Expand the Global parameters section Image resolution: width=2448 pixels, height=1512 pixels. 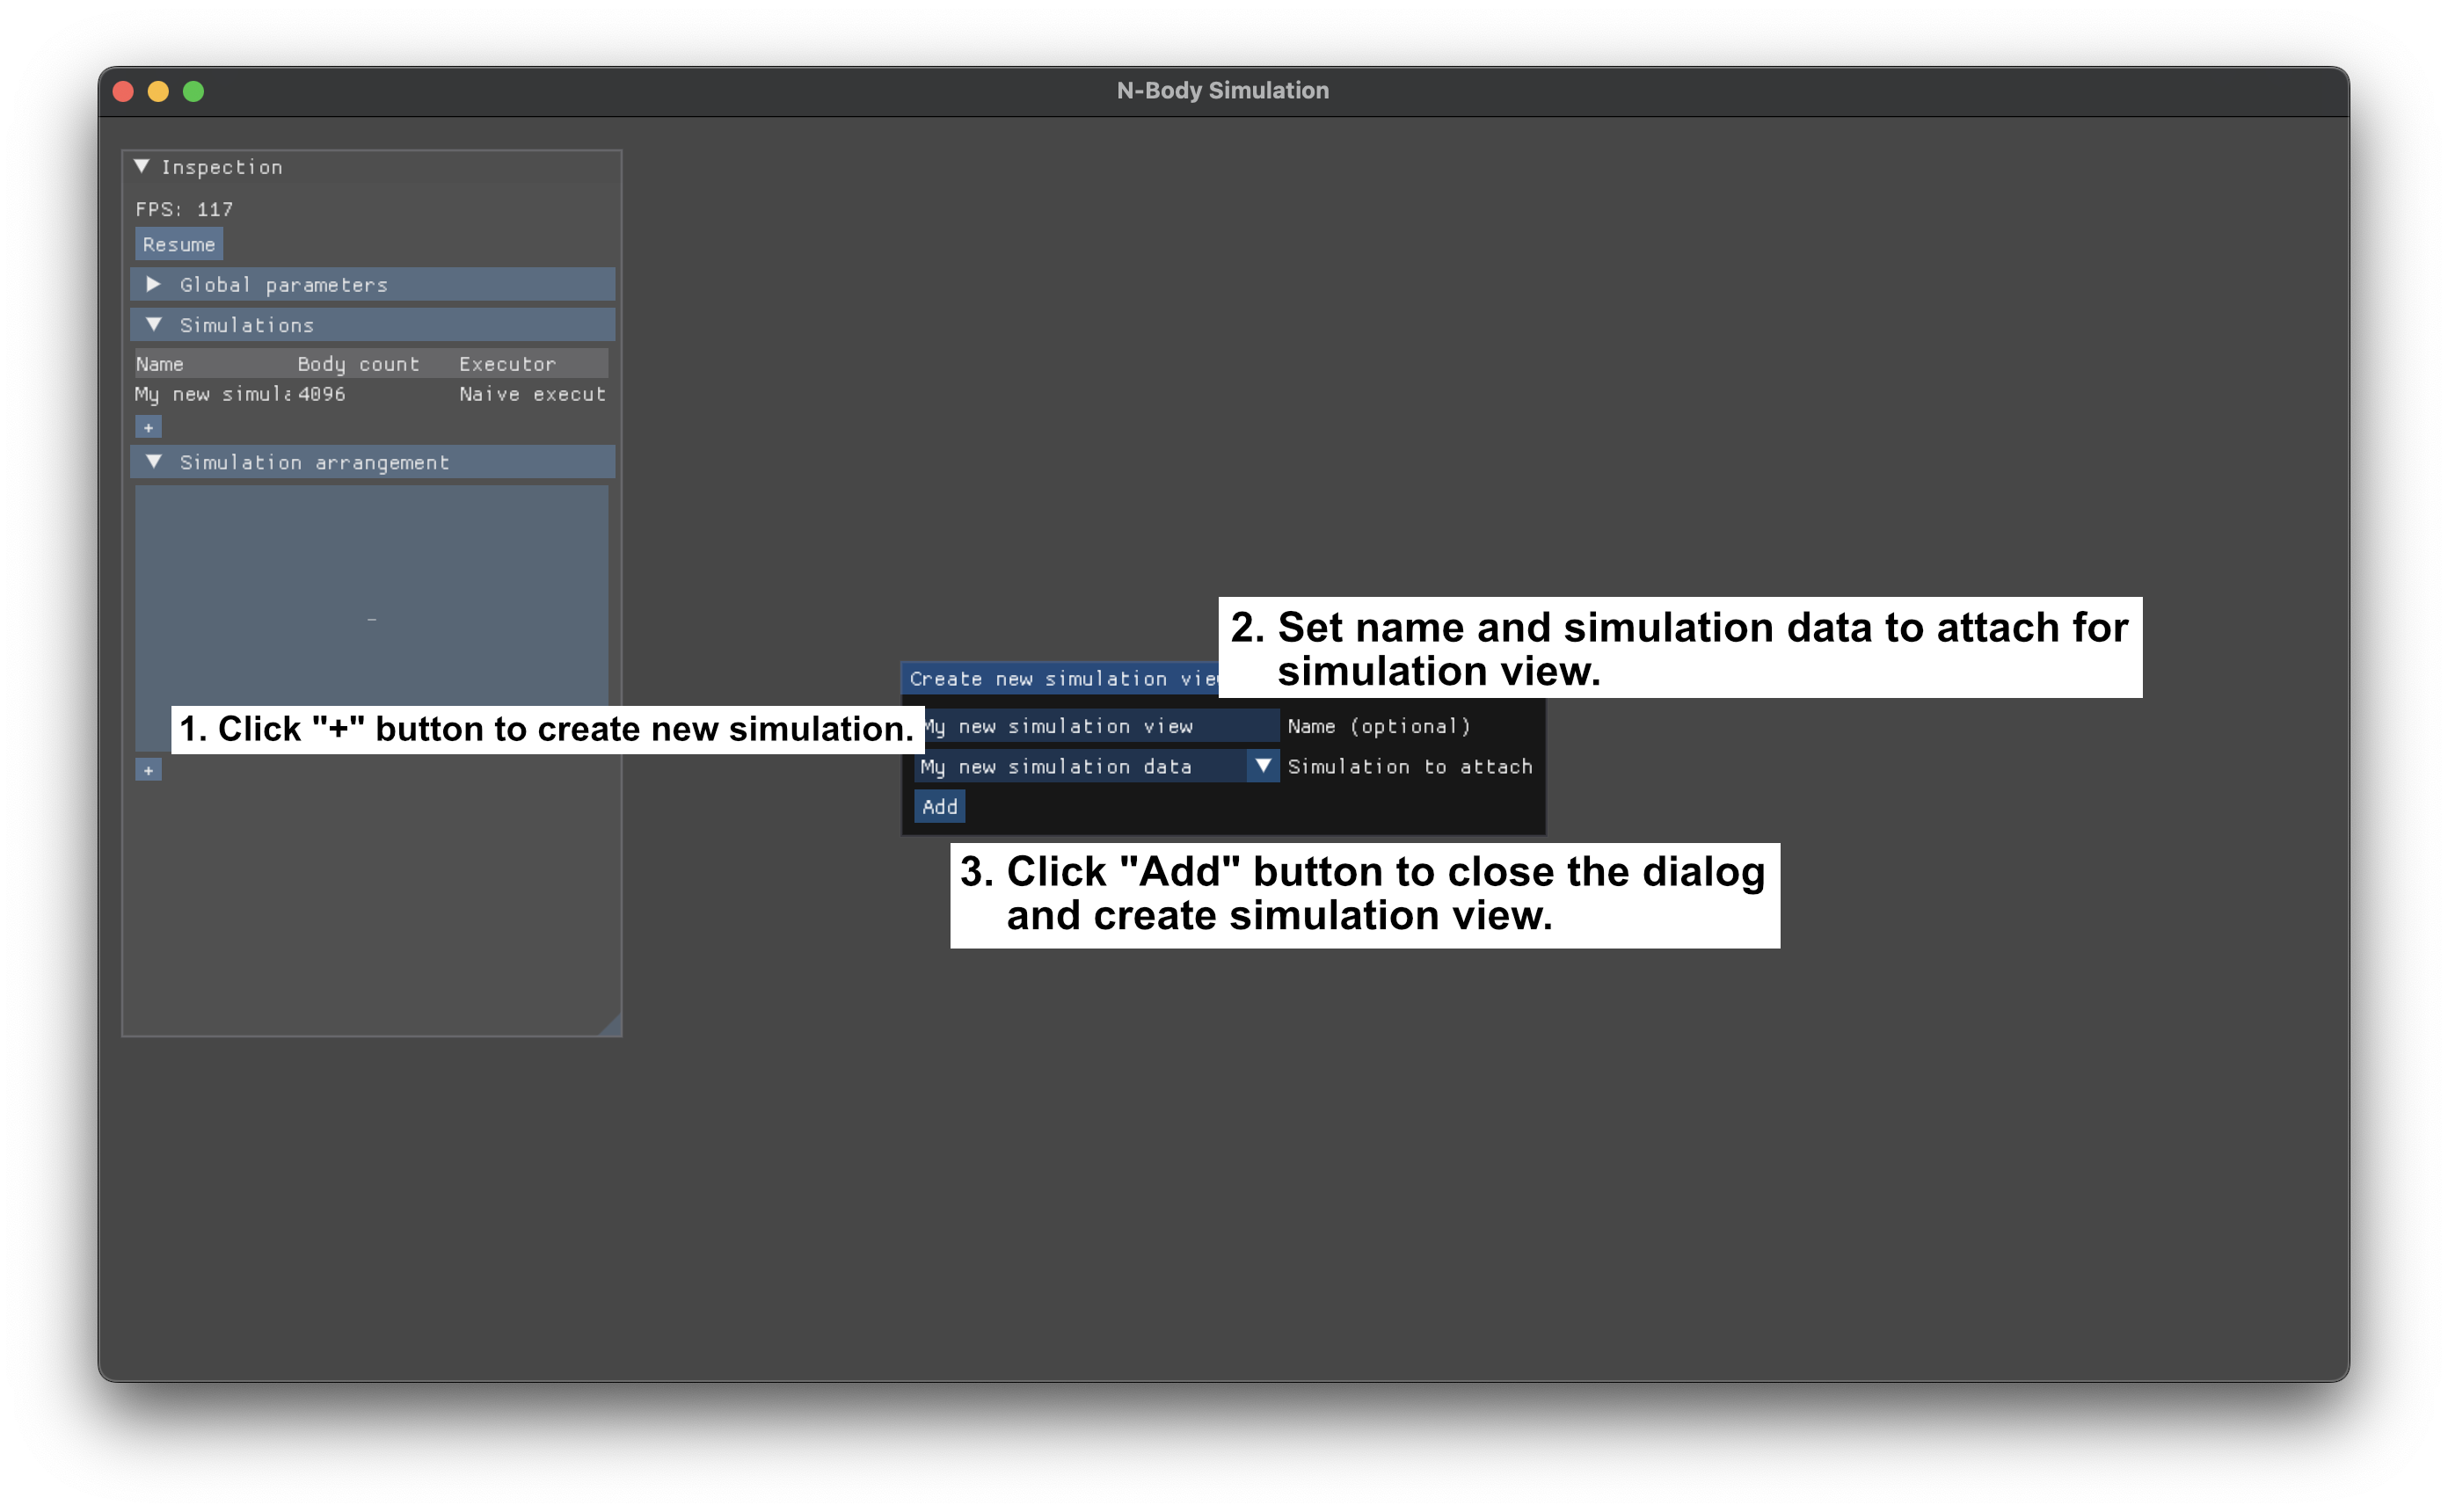pyautogui.click(x=153, y=284)
